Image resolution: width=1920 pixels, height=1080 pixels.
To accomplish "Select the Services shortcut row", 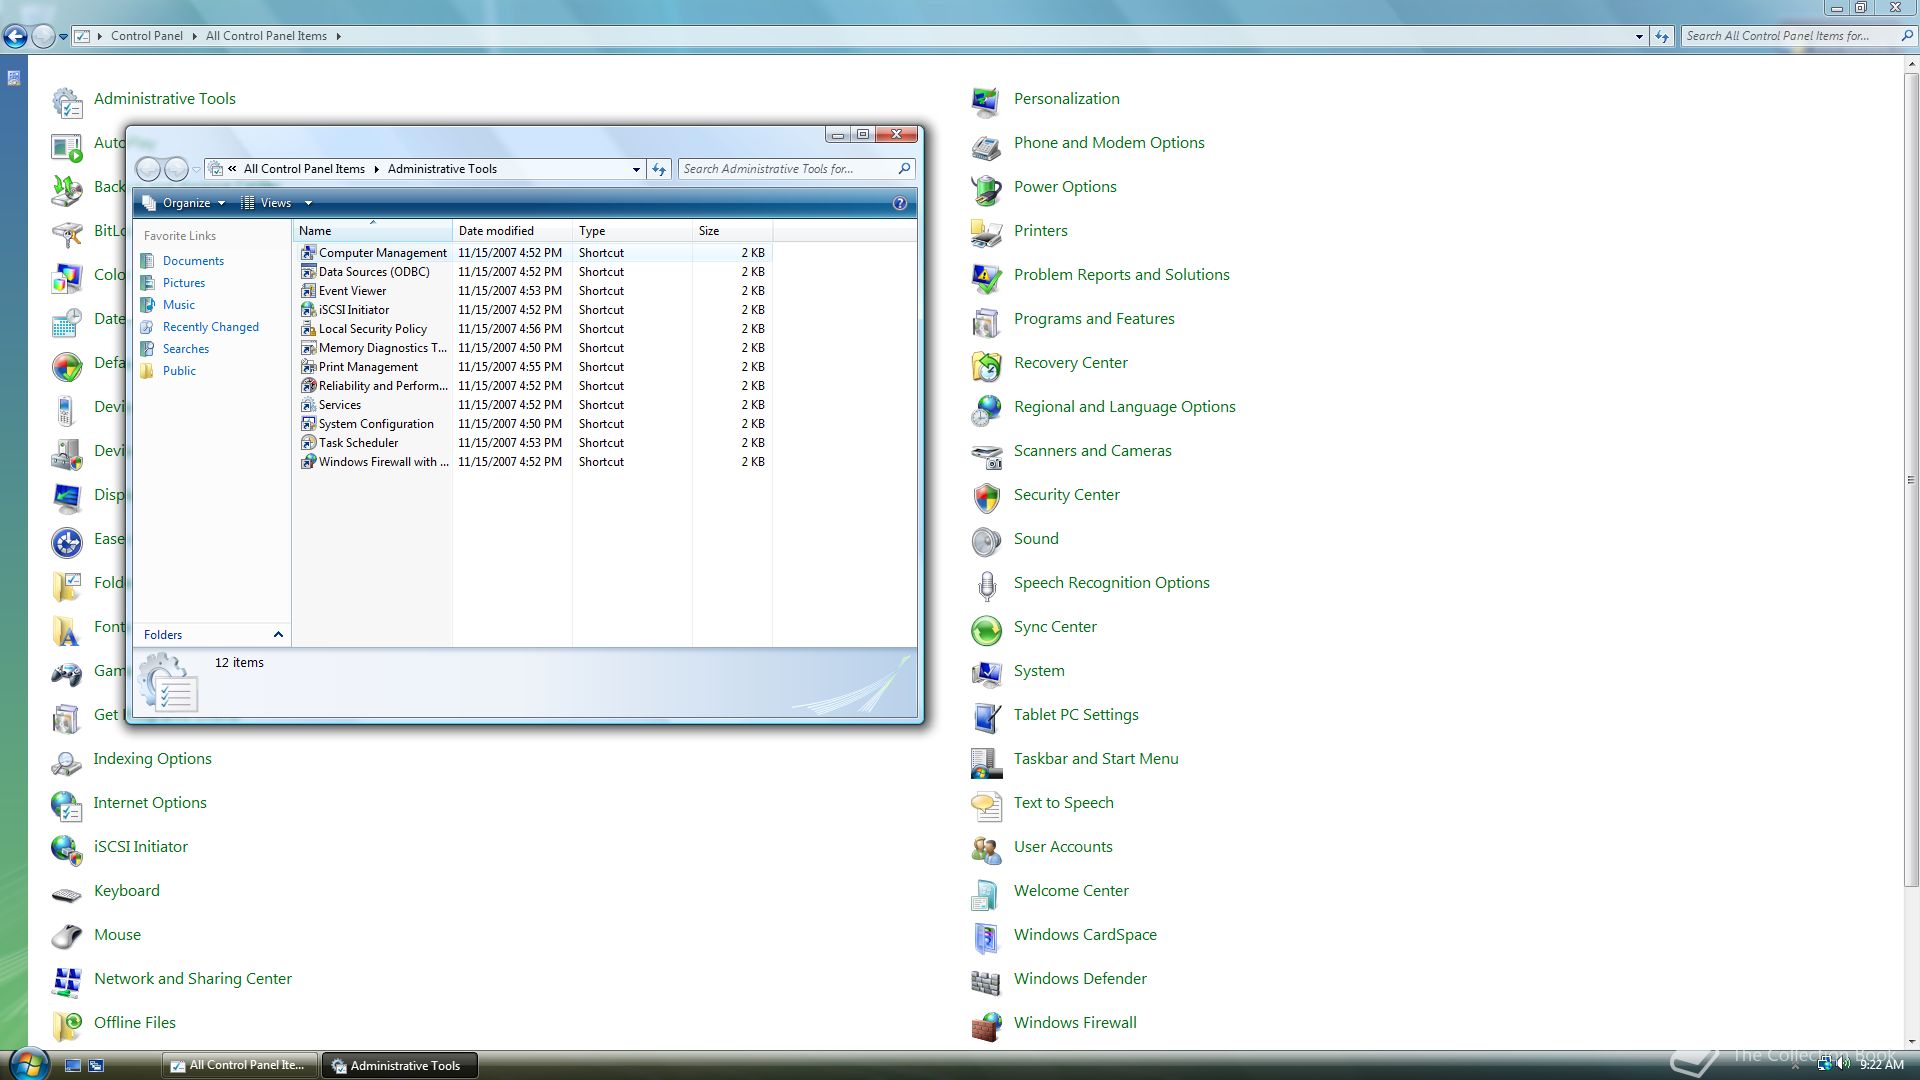I will (x=534, y=405).
